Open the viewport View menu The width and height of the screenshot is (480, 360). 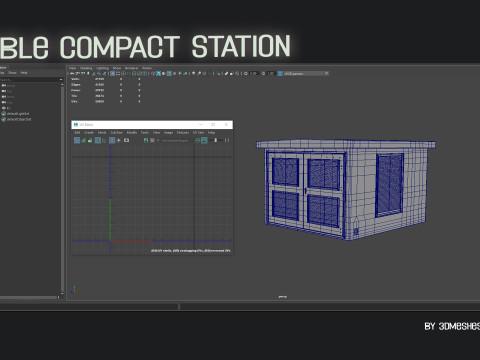(x=72, y=68)
